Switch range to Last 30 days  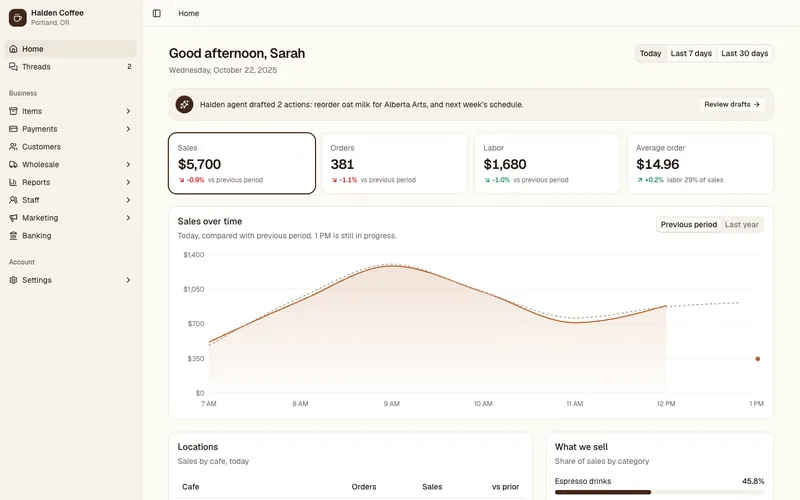[x=744, y=54]
